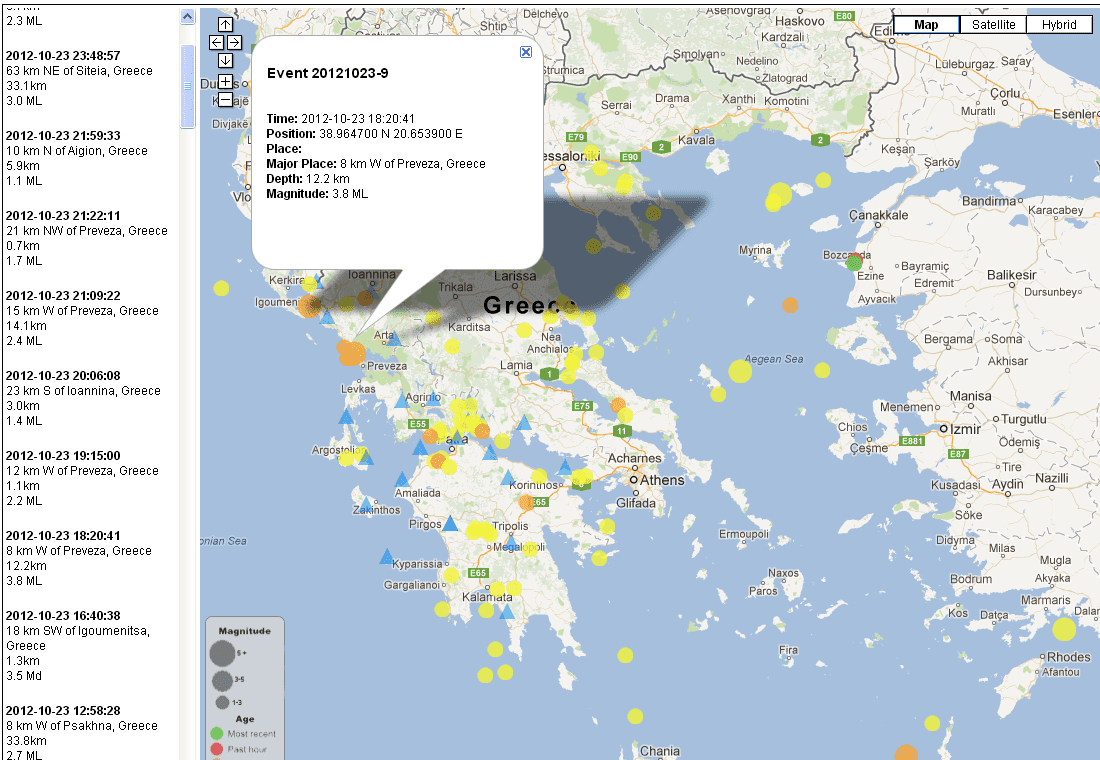
Task: Click the orange marker south of Korinthos
Action: pyautogui.click(x=526, y=502)
